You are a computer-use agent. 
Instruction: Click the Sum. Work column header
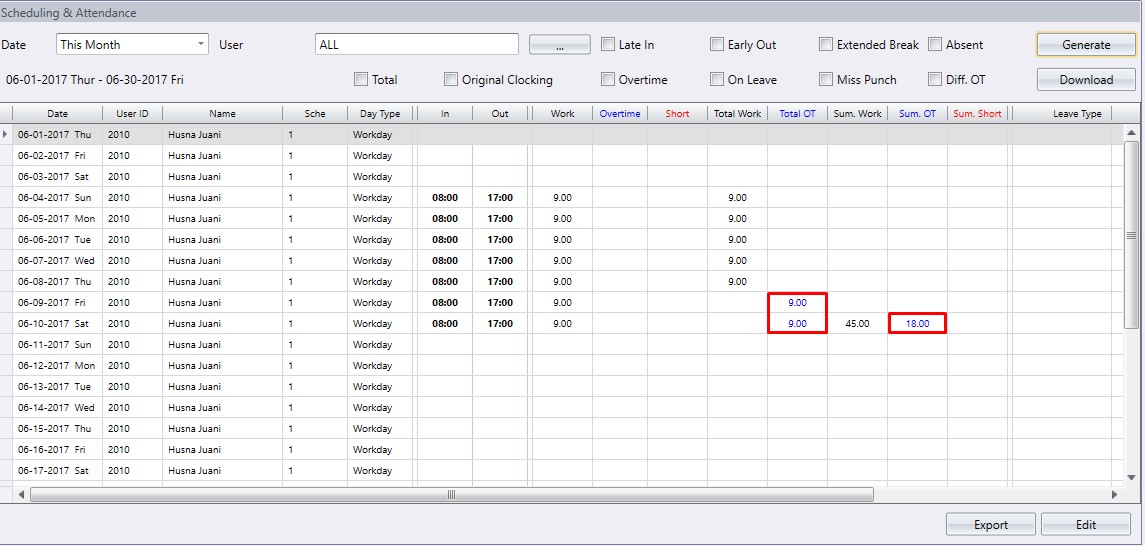coord(857,114)
